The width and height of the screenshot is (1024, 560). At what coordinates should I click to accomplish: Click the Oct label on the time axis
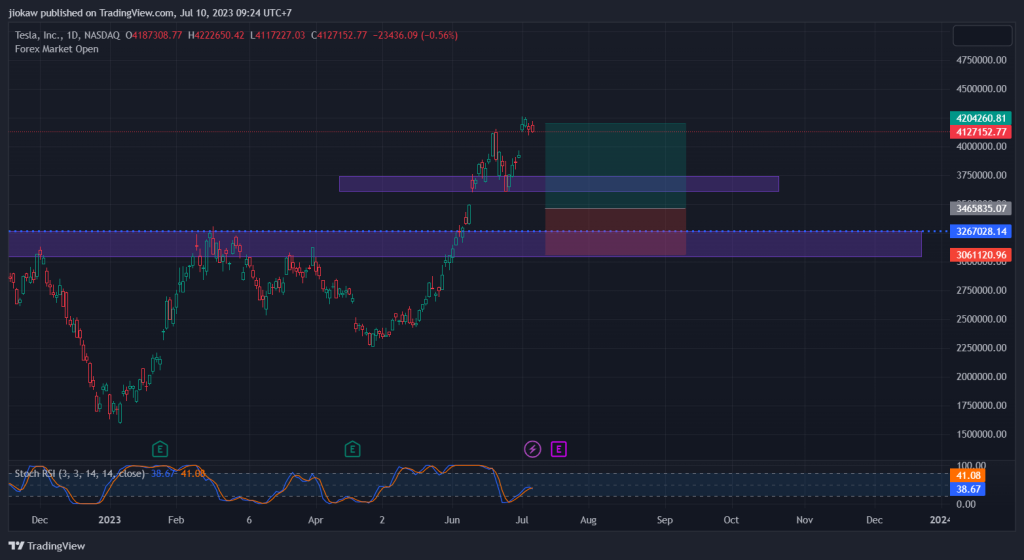tap(731, 520)
